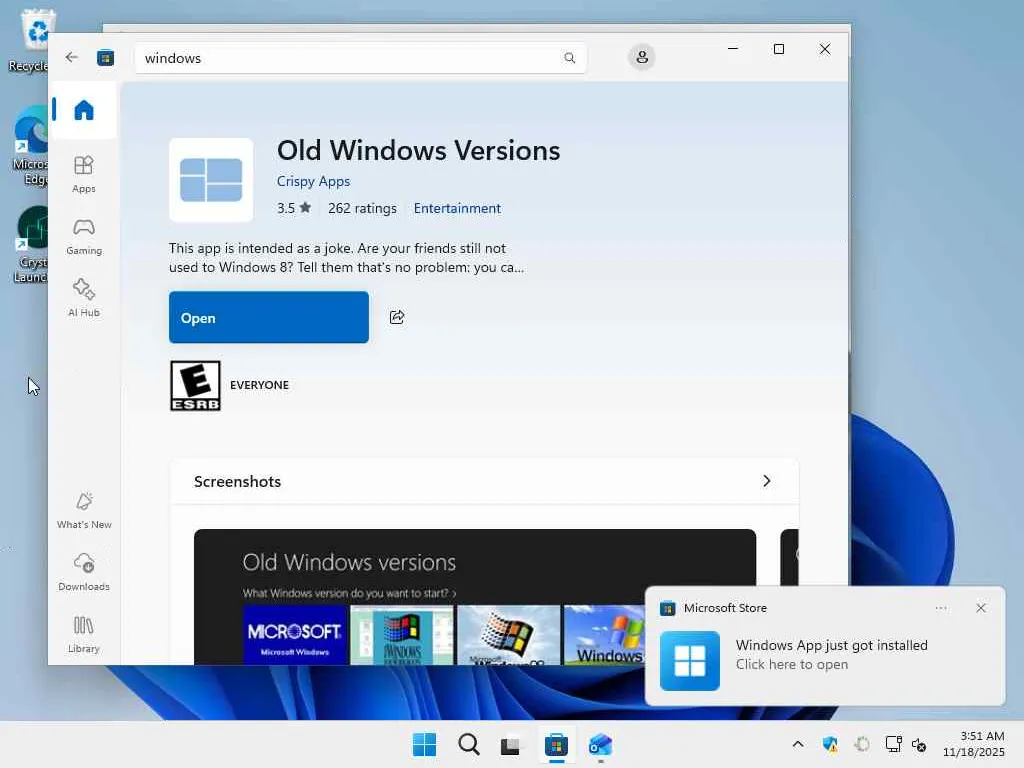This screenshot has width=1024, height=768.
Task: Click the Microsoft Store logo icon
Action: pos(105,58)
